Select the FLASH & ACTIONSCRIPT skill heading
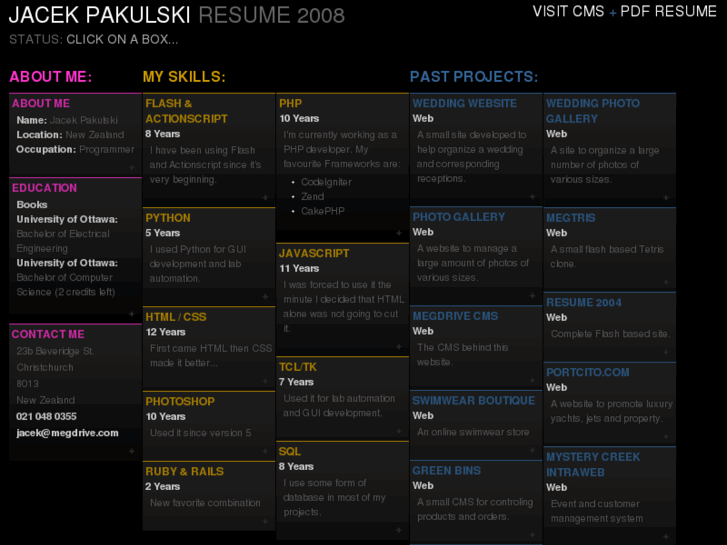 point(186,111)
